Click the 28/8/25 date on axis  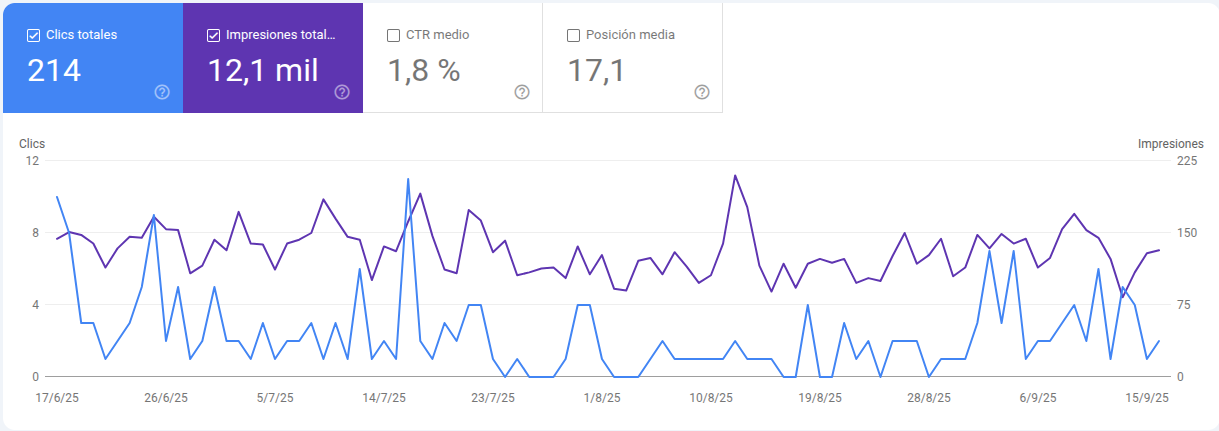[929, 397]
